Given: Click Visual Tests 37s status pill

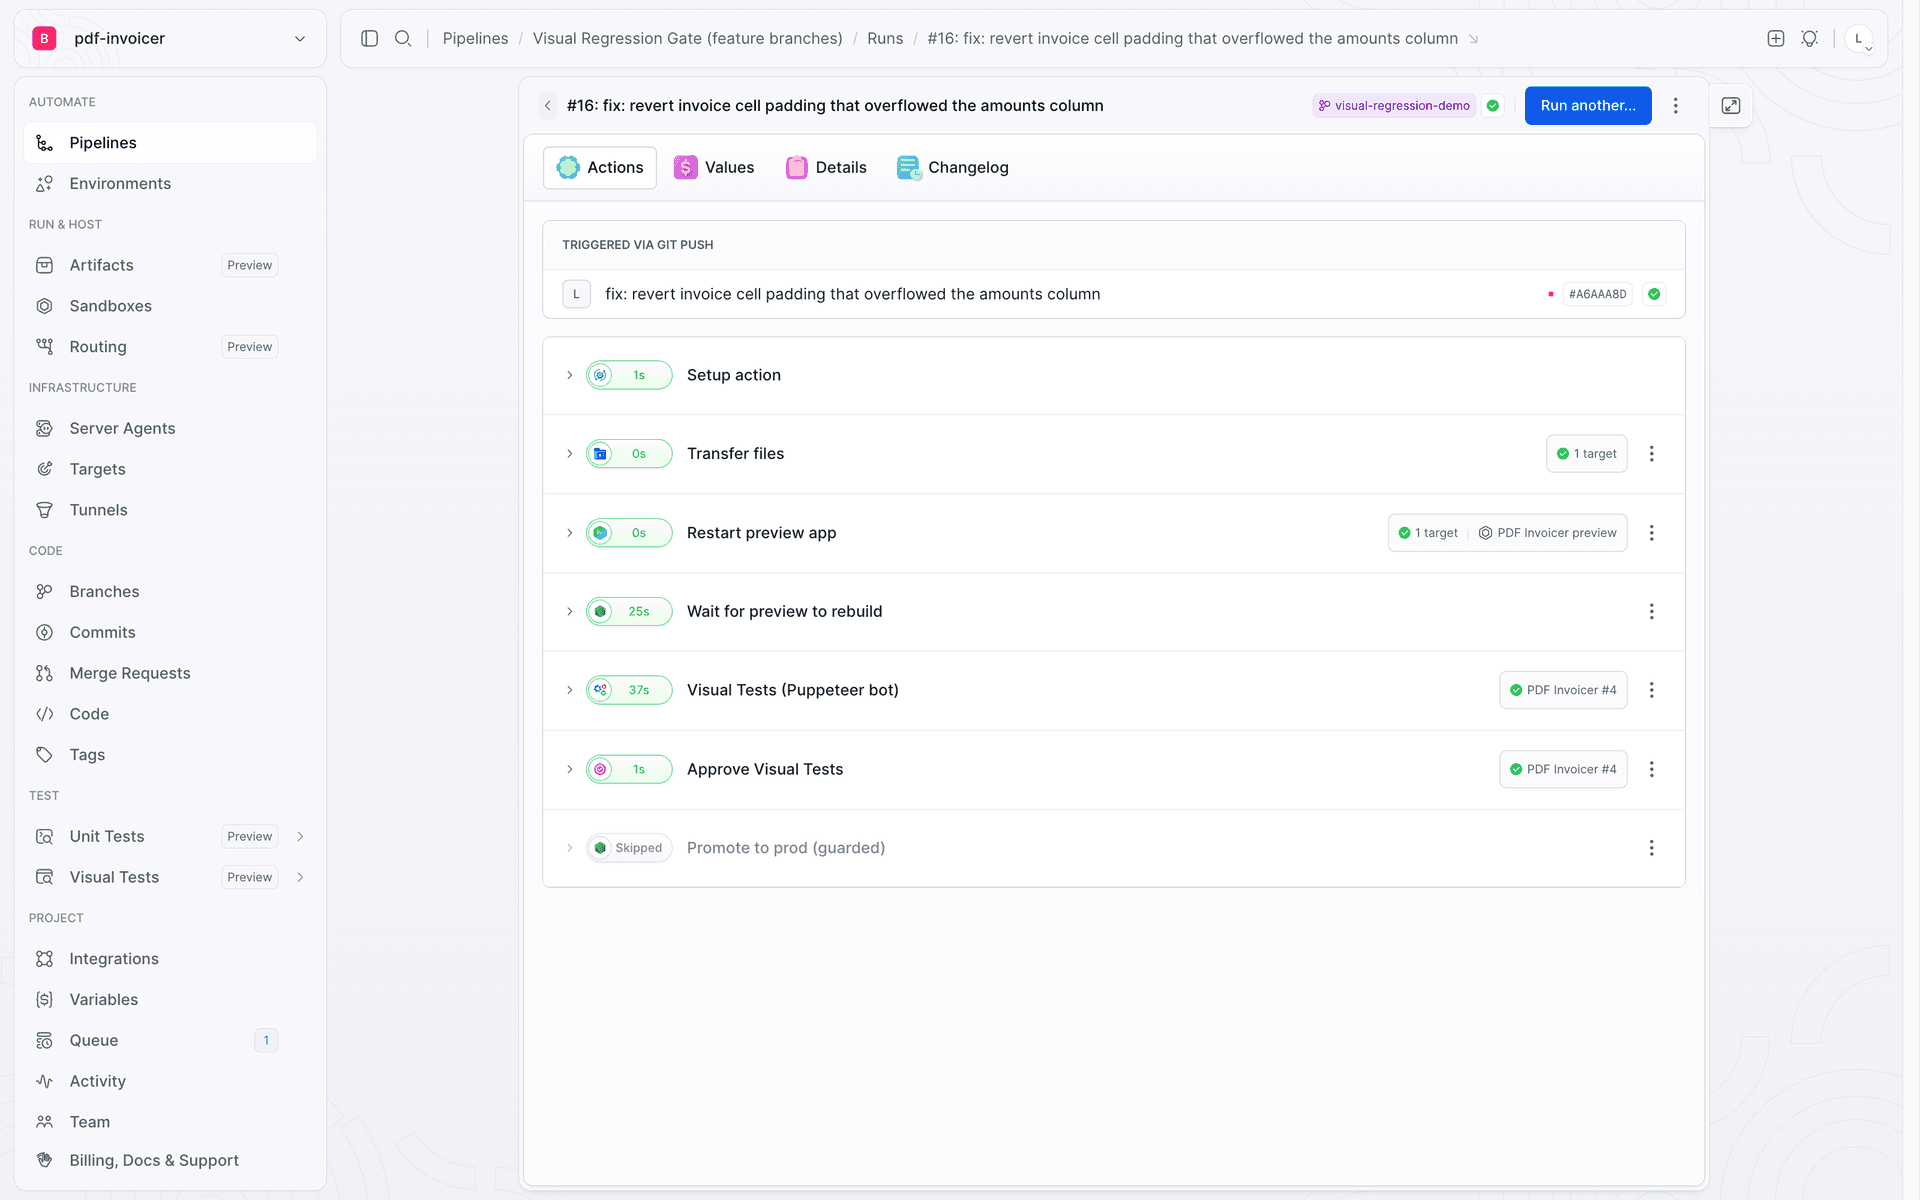Looking at the screenshot, I should 629,690.
